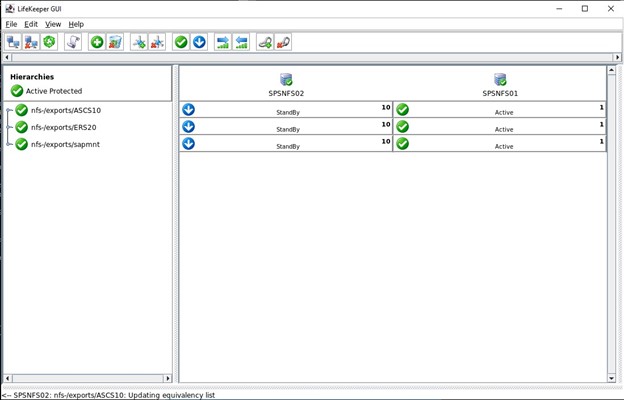This screenshot has height=400, width=624.
Task: Click Create Resource Hierarchy green plus icon
Action: click(97, 42)
